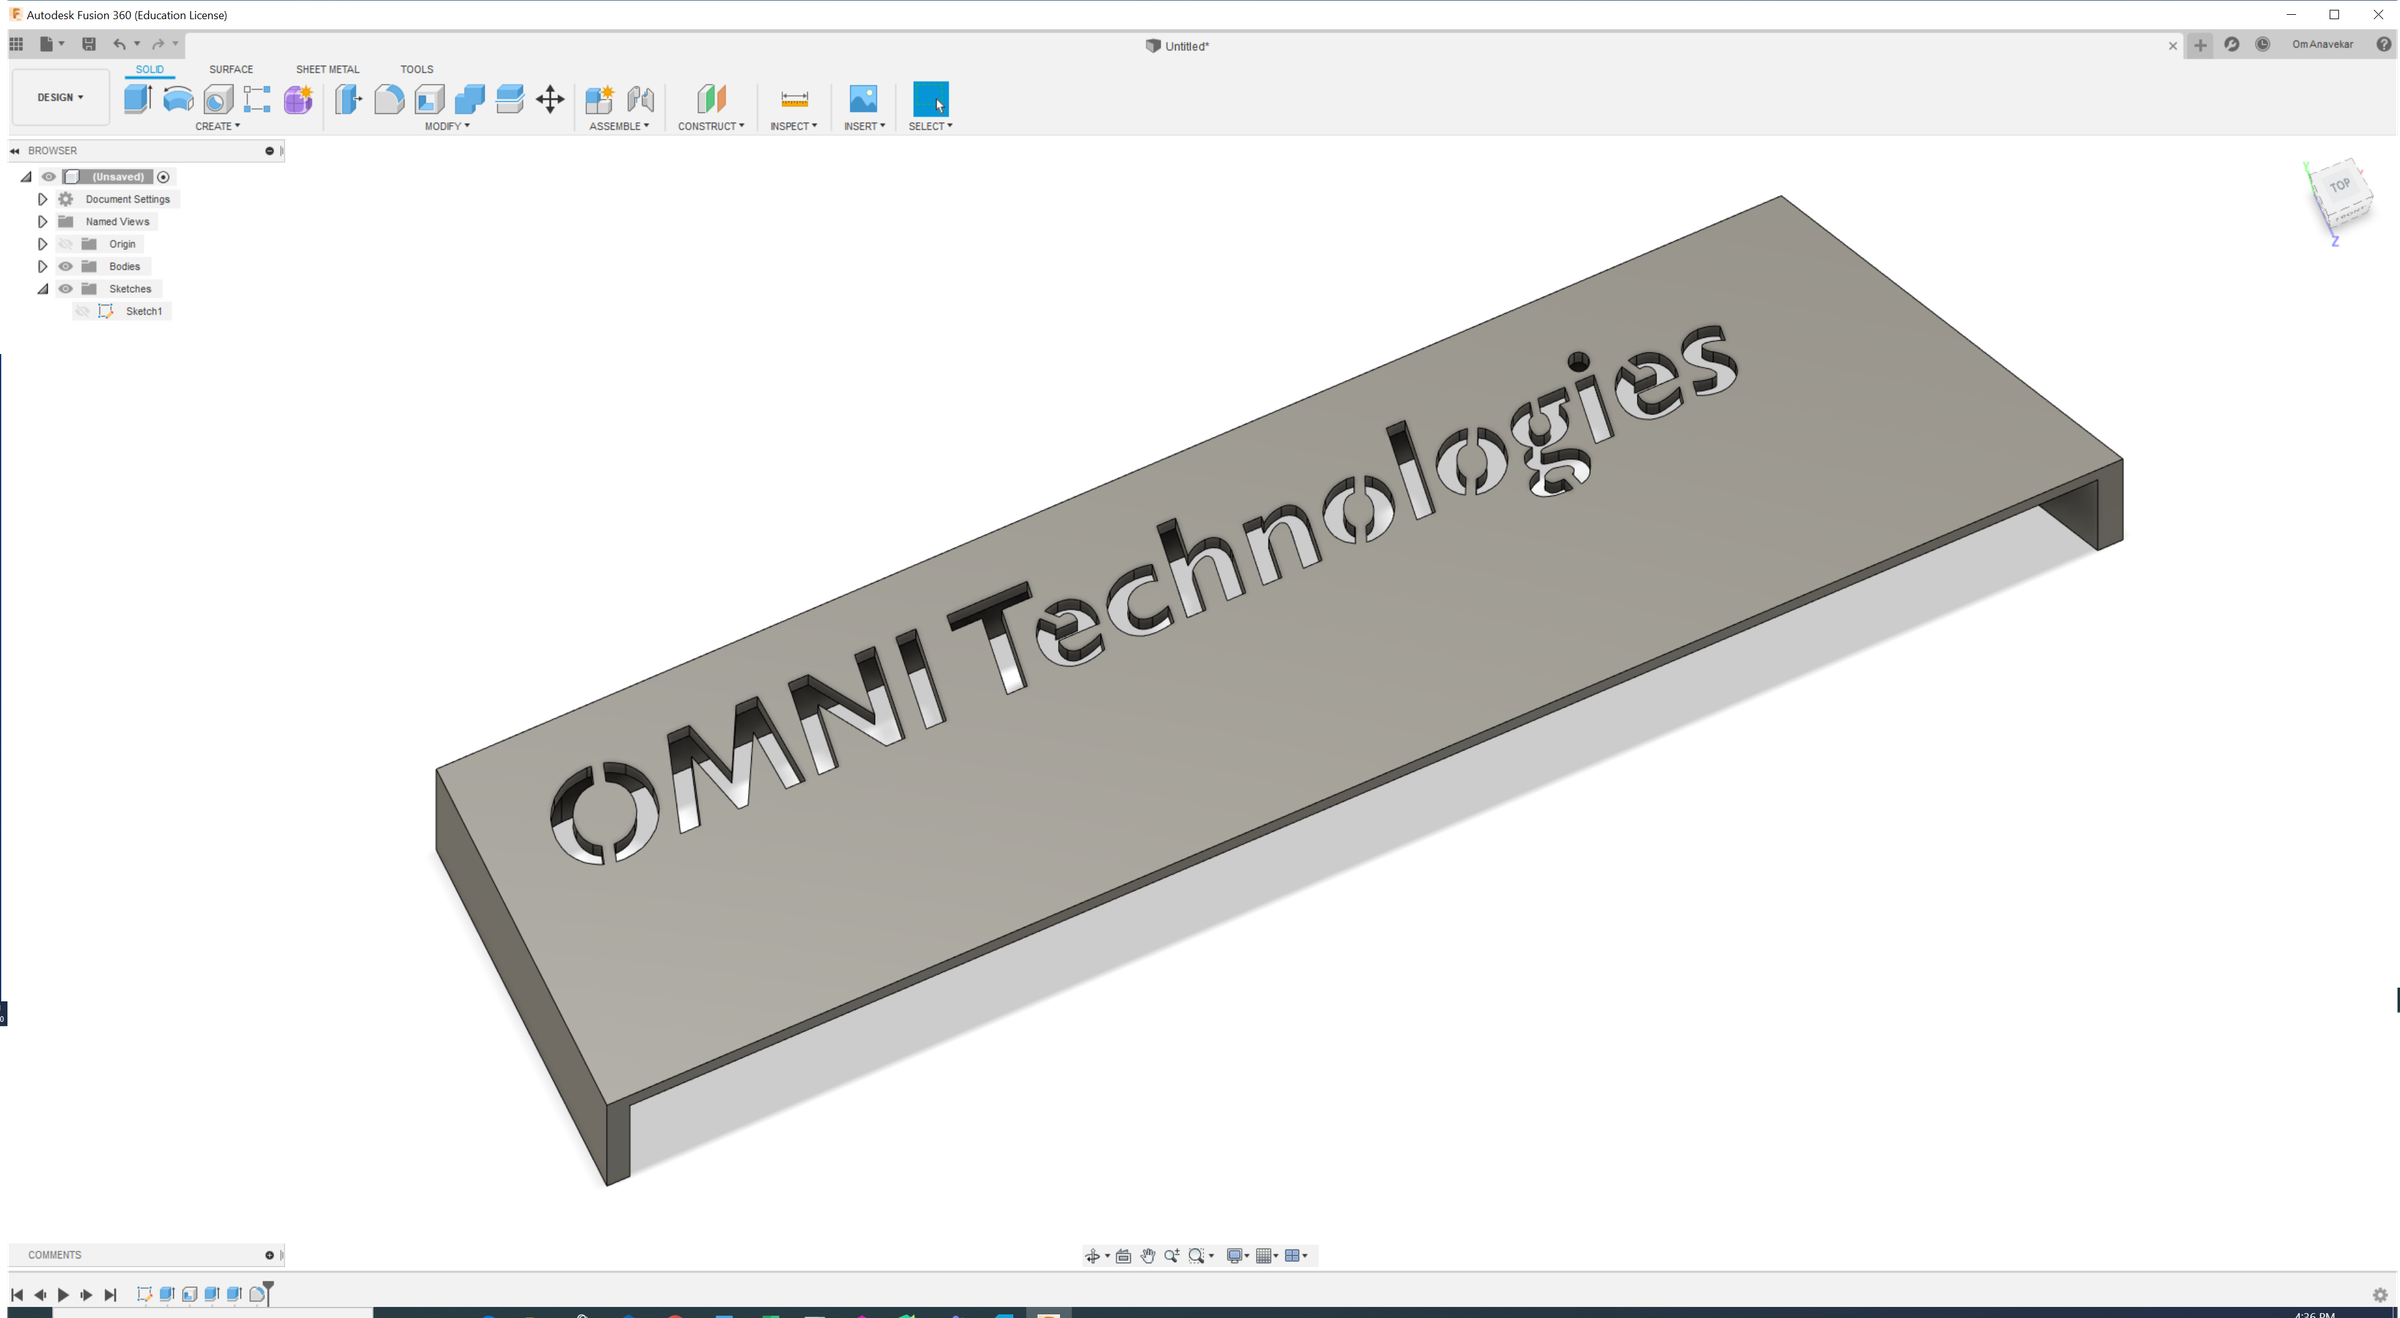This screenshot has height=1318, width=2400.
Task: Collapse the Sketches folder
Action: pos(43,288)
